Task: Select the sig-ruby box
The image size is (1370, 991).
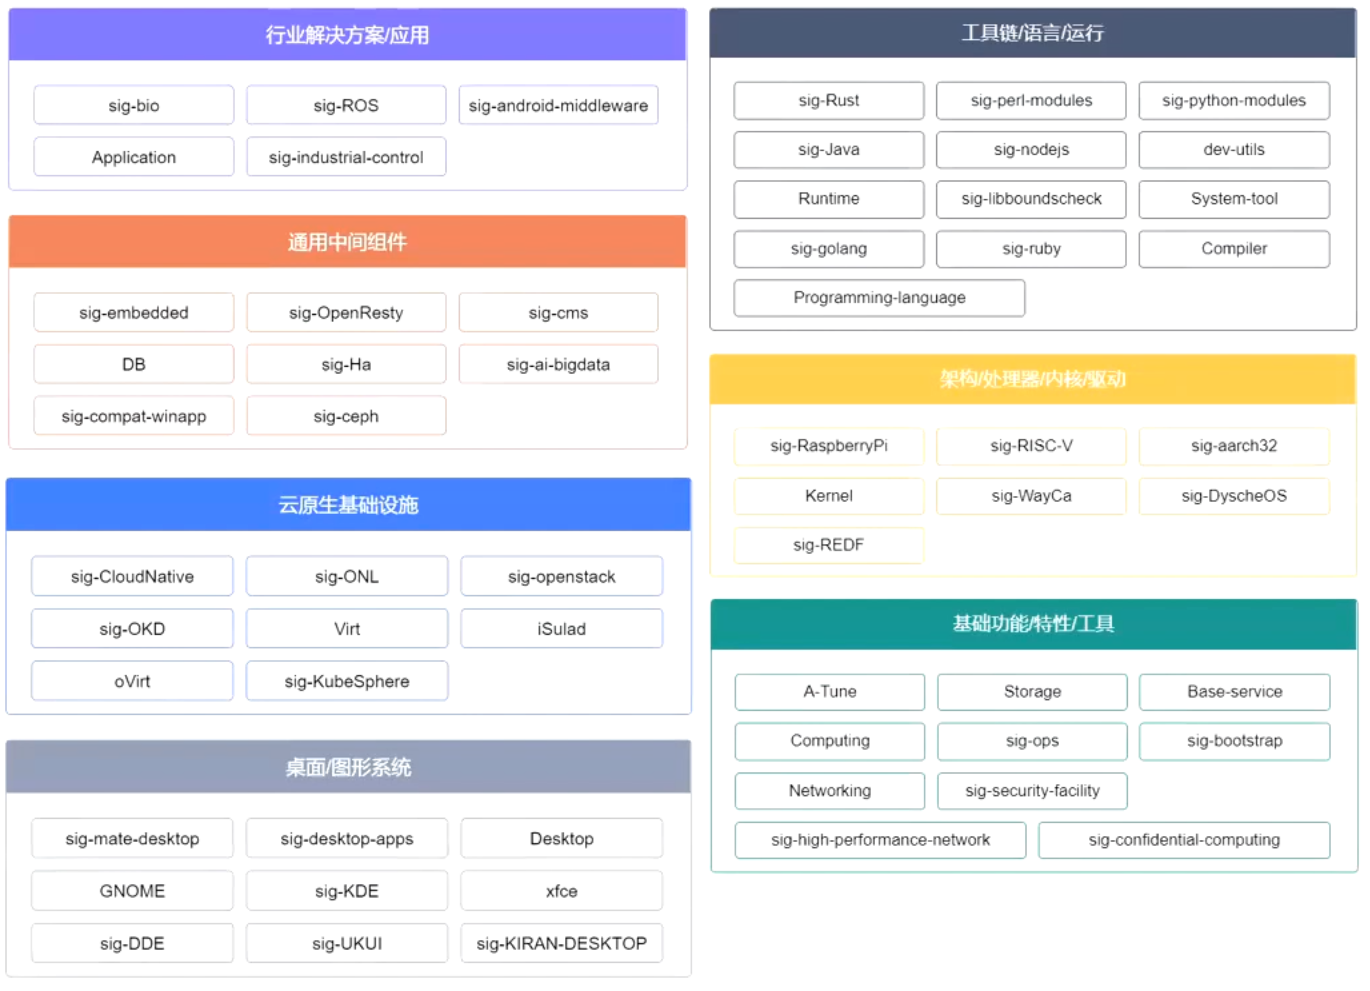Action: pos(1031,249)
